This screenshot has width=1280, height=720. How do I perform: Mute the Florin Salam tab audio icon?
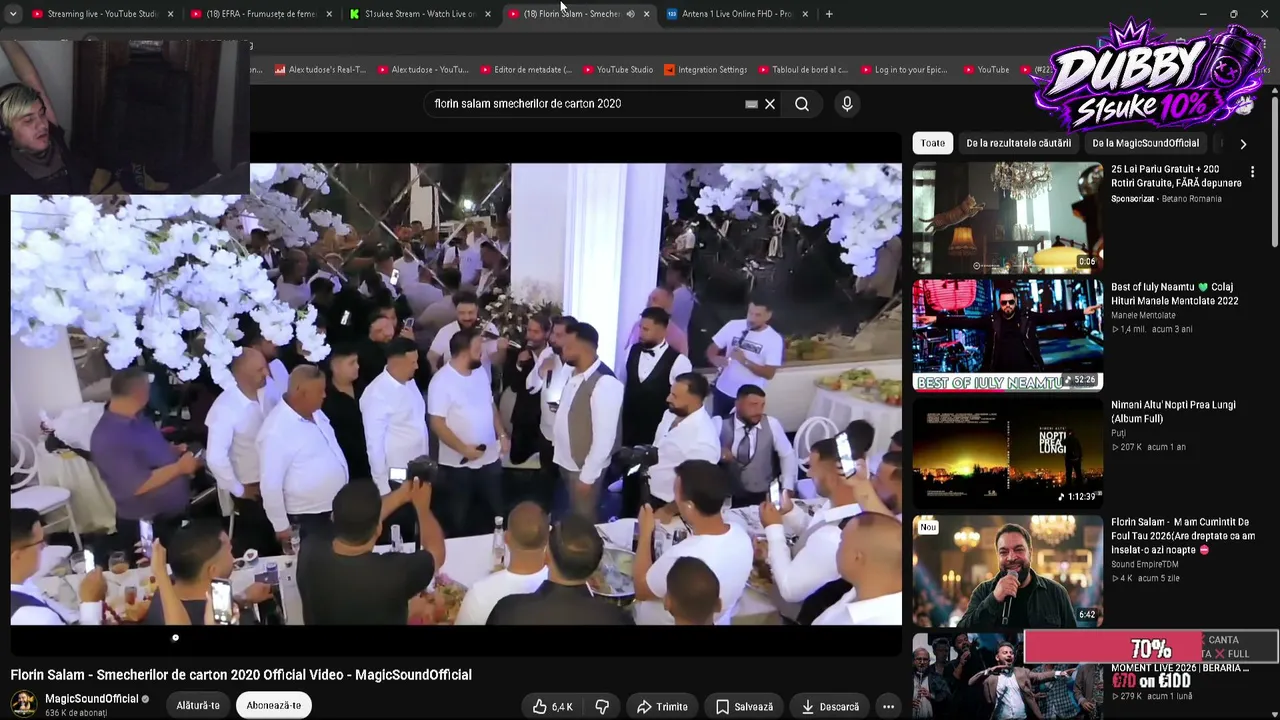(630, 14)
